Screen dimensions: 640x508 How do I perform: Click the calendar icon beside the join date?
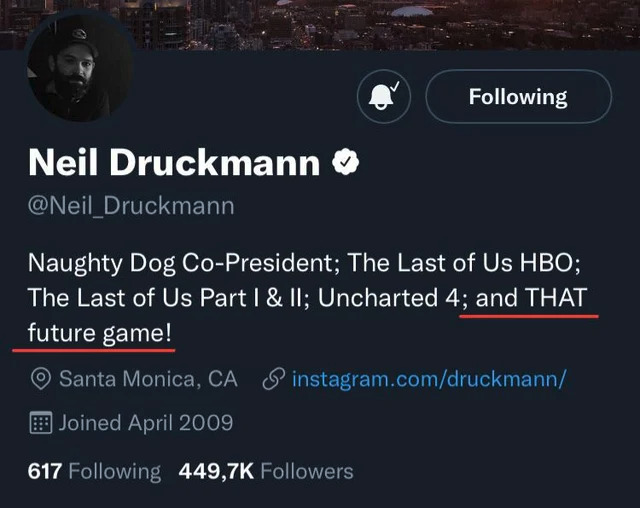coord(41,422)
